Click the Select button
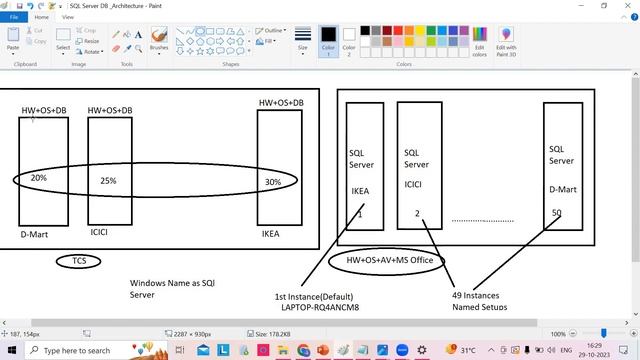The height and width of the screenshot is (360, 640). [x=63, y=38]
